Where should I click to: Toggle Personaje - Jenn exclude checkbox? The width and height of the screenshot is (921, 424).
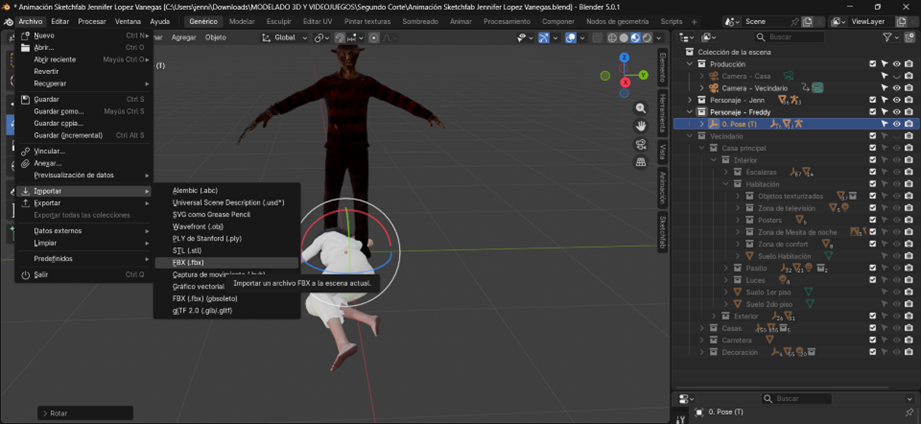point(872,100)
